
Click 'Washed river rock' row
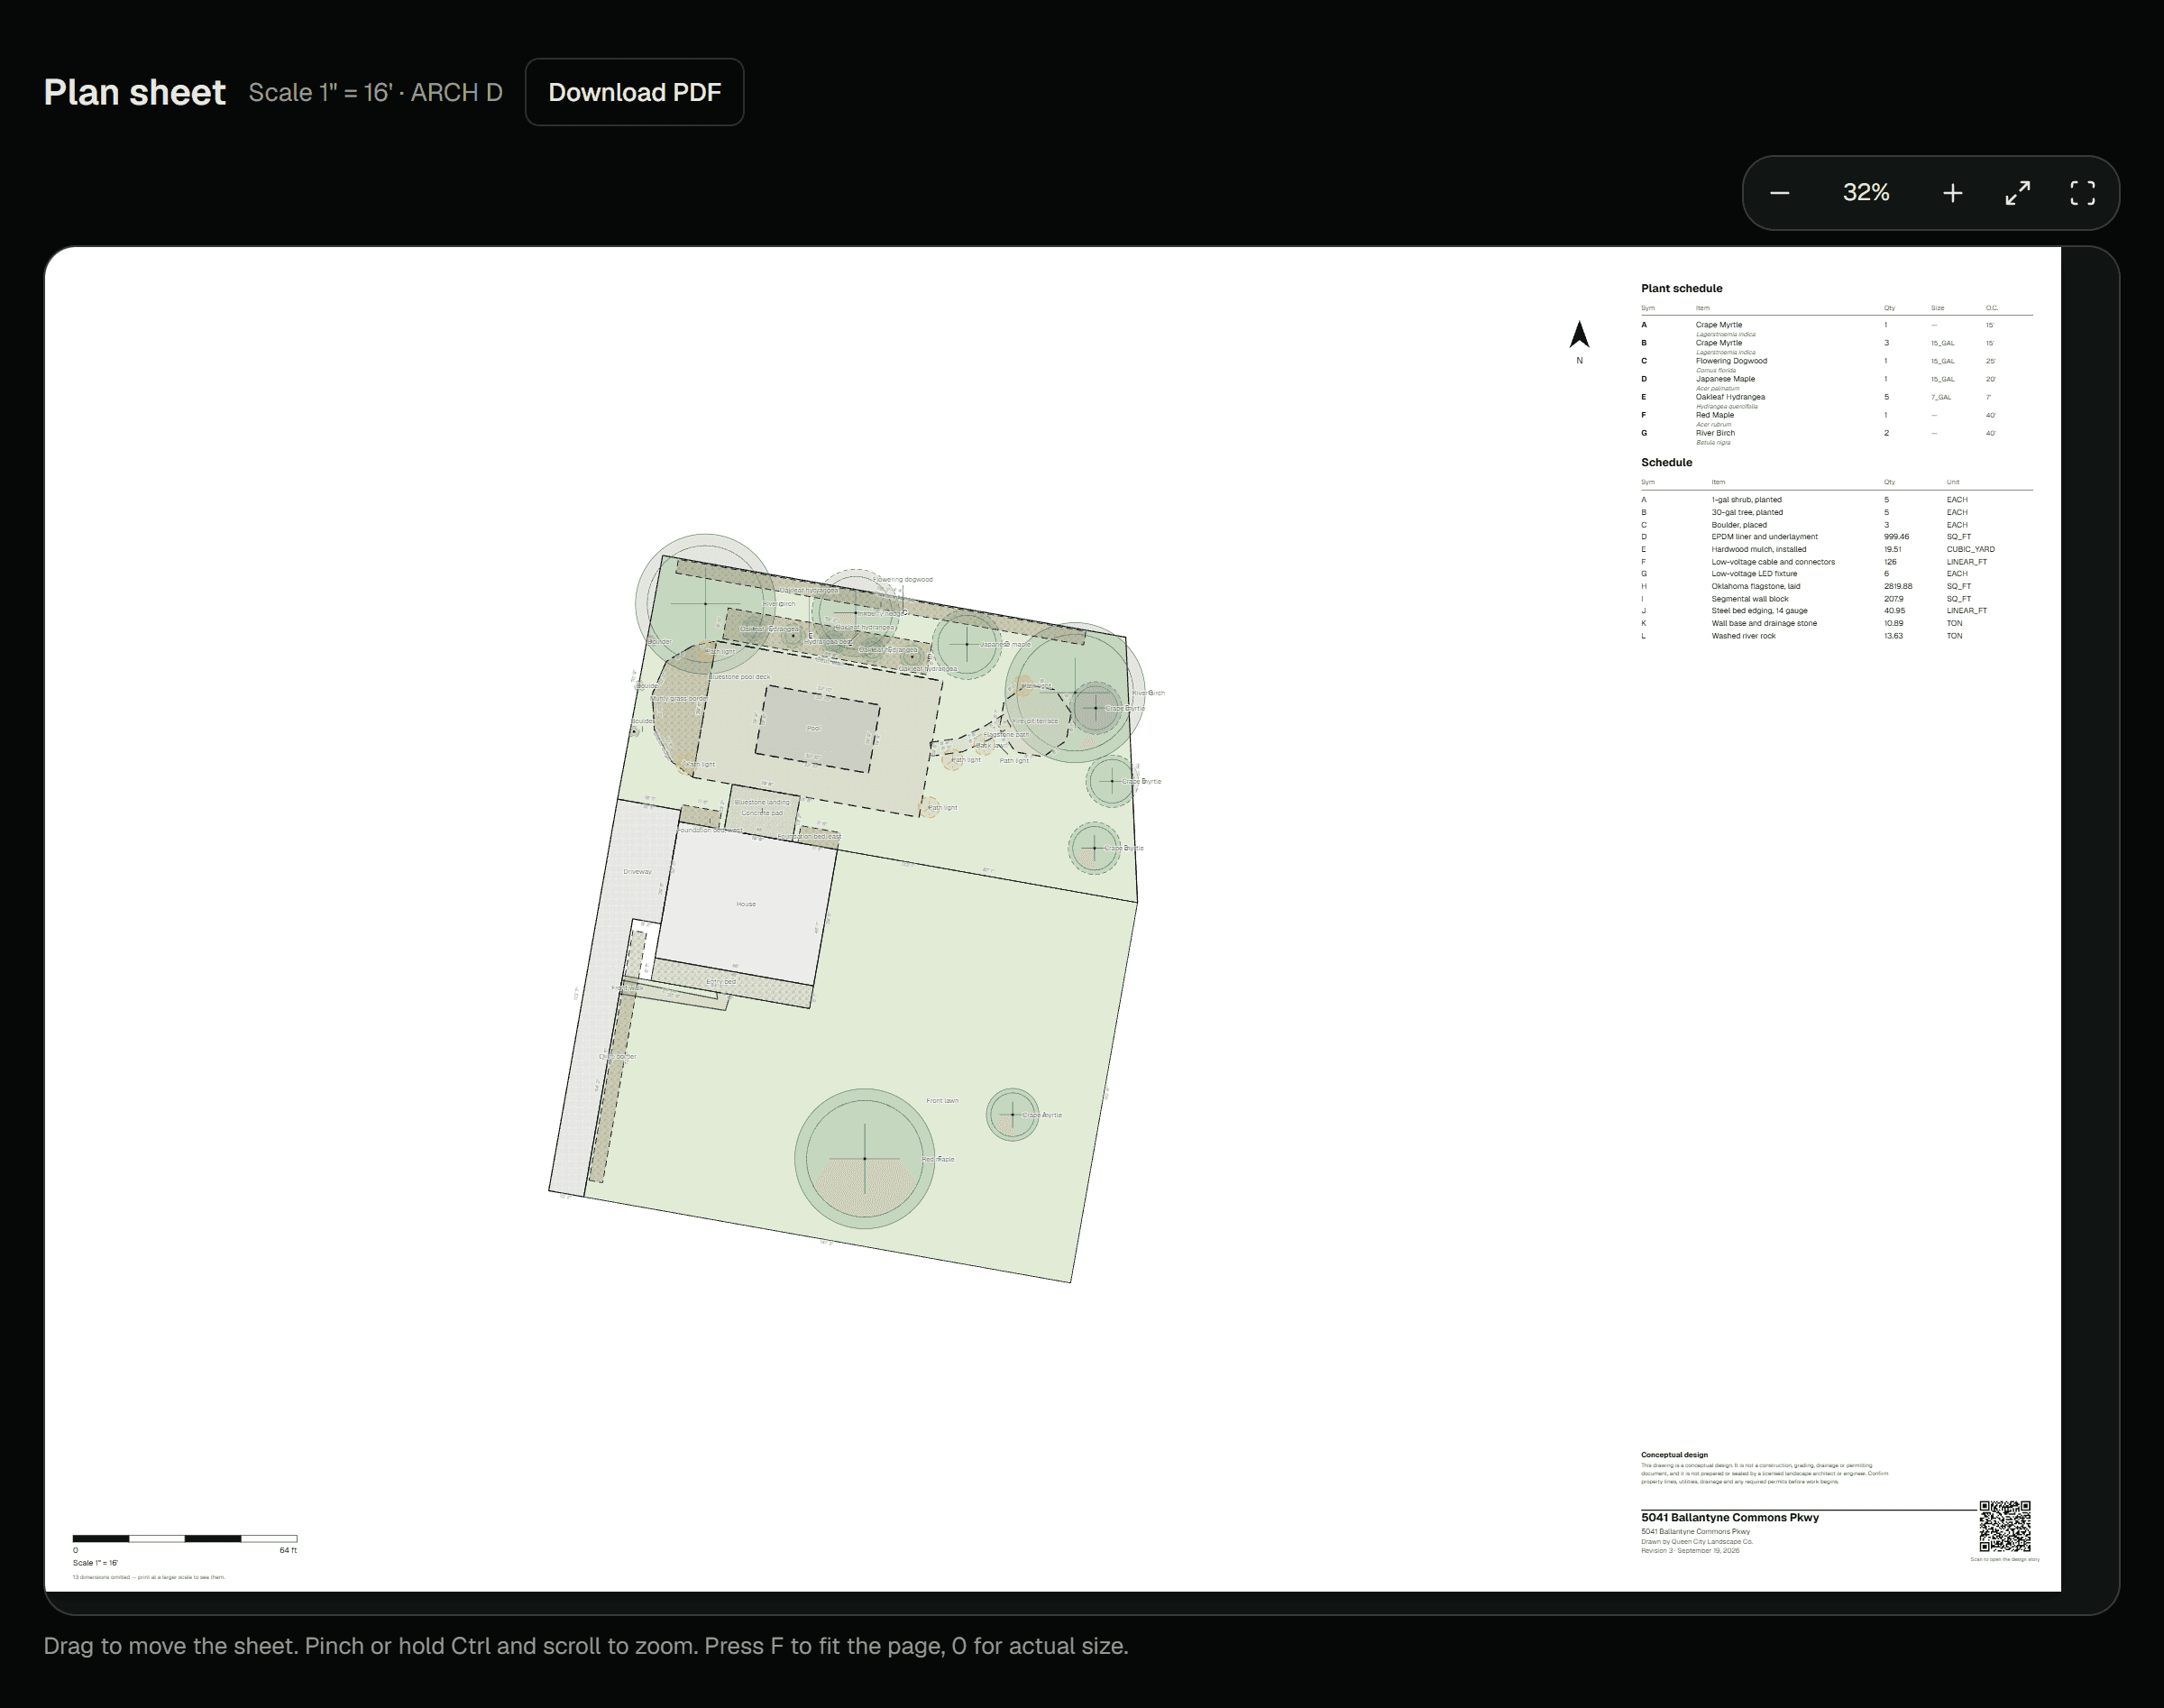click(1836, 636)
